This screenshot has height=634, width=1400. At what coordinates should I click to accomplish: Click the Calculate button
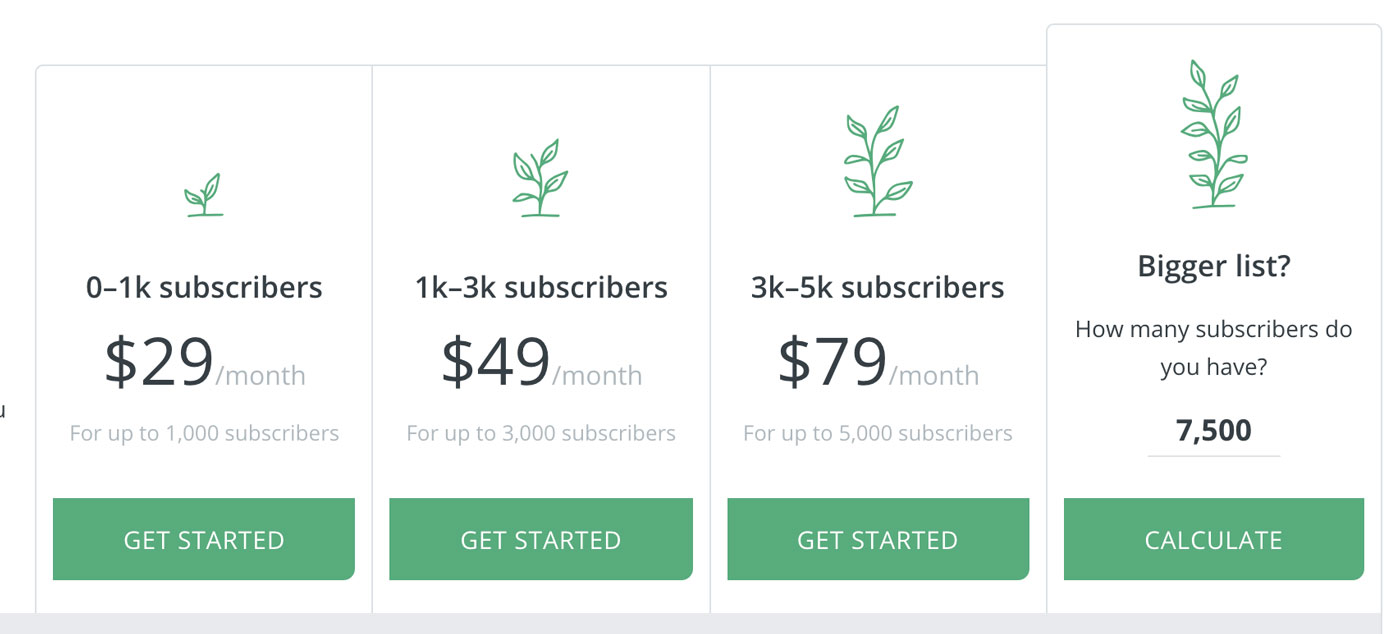click(x=1214, y=539)
